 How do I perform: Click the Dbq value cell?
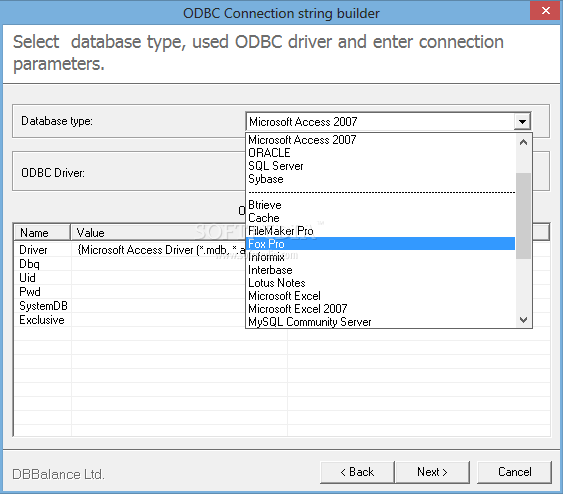coord(159,264)
